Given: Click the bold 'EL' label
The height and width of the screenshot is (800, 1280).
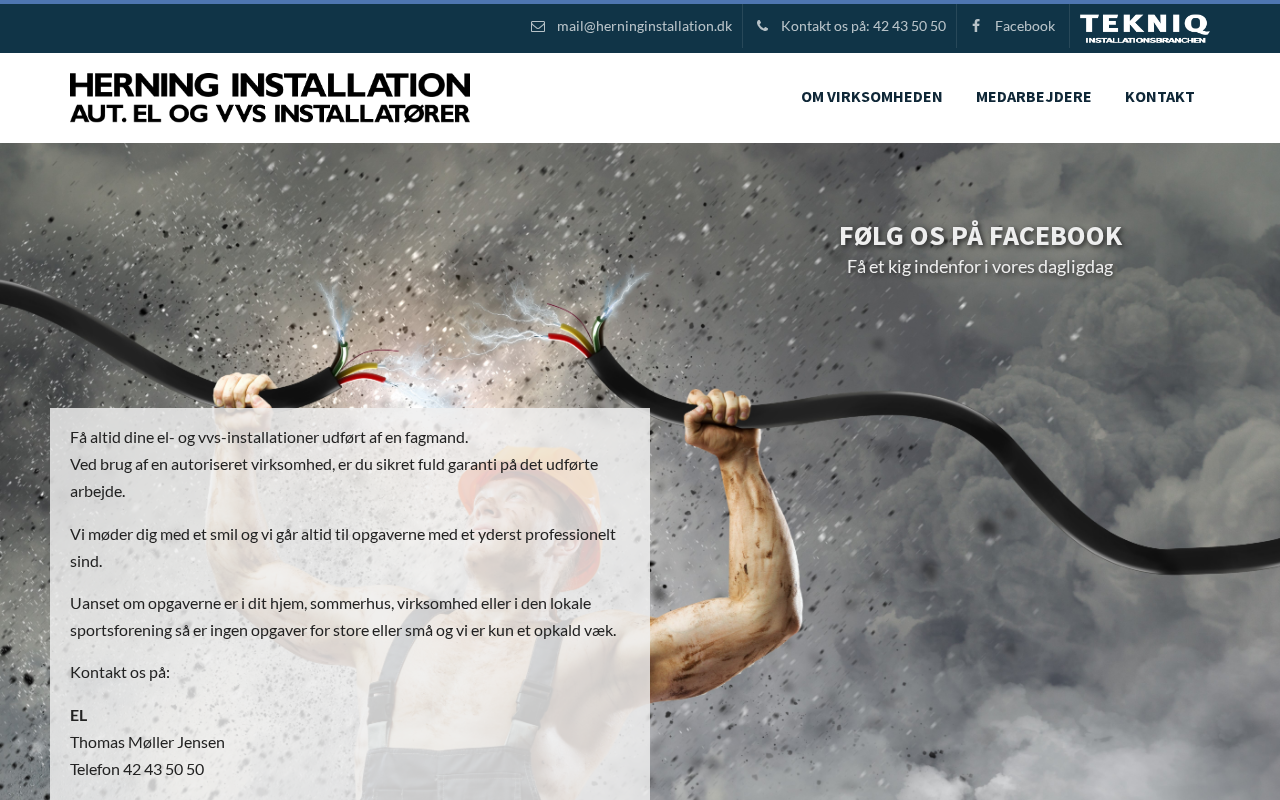Looking at the screenshot, I should [78, 715].
